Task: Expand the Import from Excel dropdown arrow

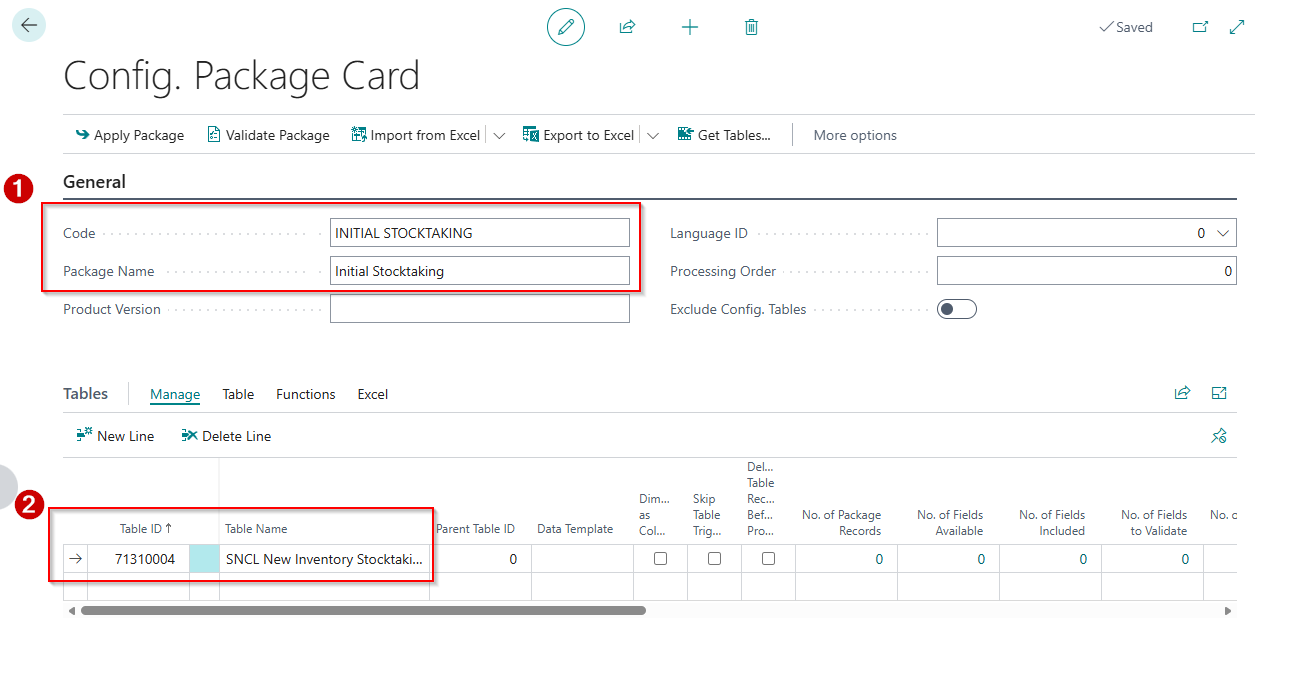Action: (x=499, y=135)
